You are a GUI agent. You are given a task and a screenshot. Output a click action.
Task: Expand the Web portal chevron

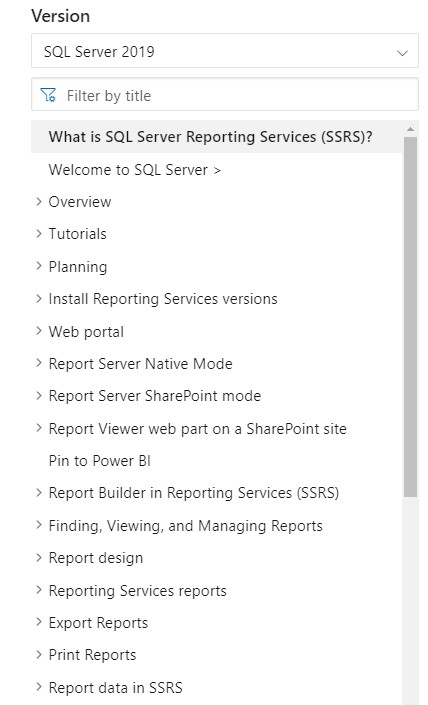tap(39, 331)
